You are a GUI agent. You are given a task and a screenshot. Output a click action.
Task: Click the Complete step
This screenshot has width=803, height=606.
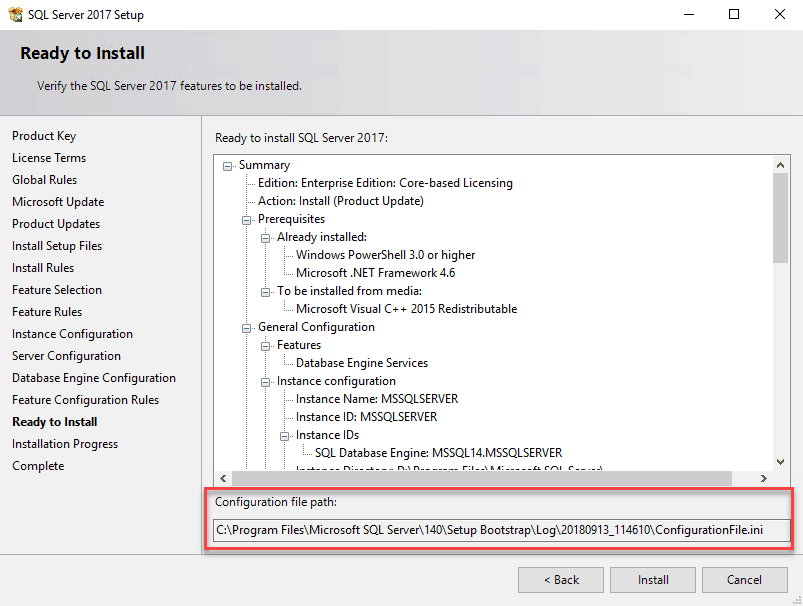pyautogui.click(x=38, y=466)
